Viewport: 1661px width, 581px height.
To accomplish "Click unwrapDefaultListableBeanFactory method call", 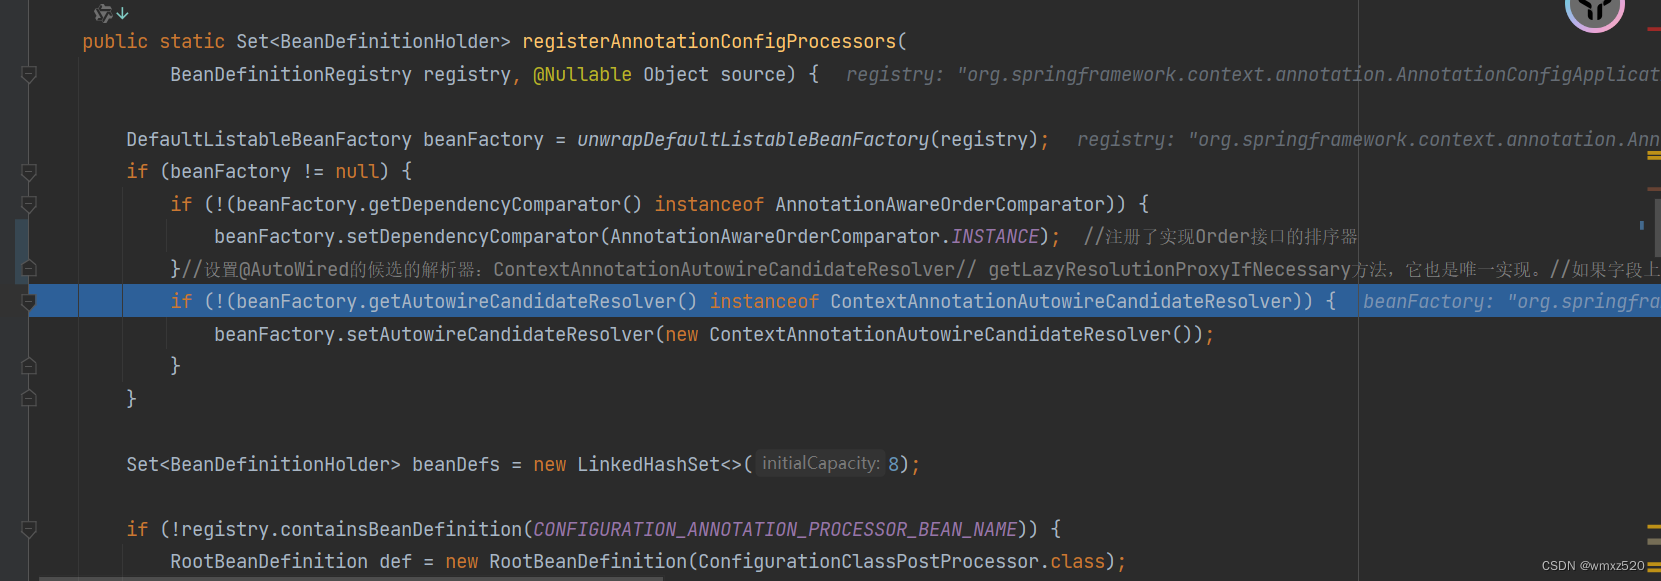I will coord(753,139).
